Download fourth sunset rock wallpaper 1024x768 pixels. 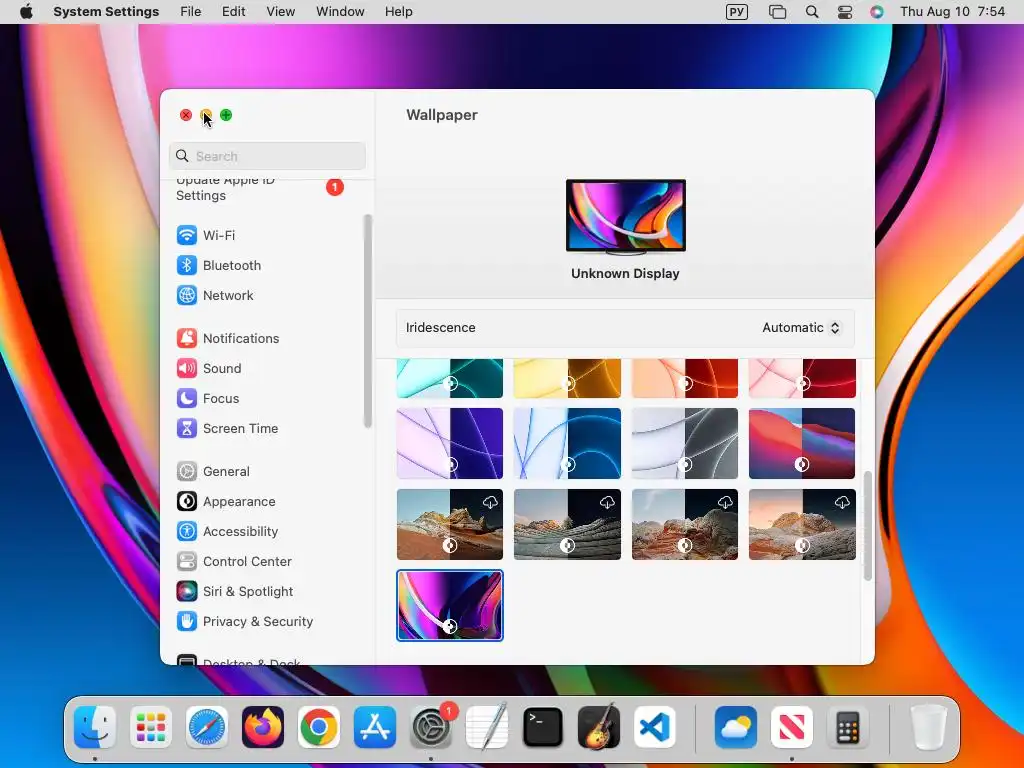(x=842, y=502)
